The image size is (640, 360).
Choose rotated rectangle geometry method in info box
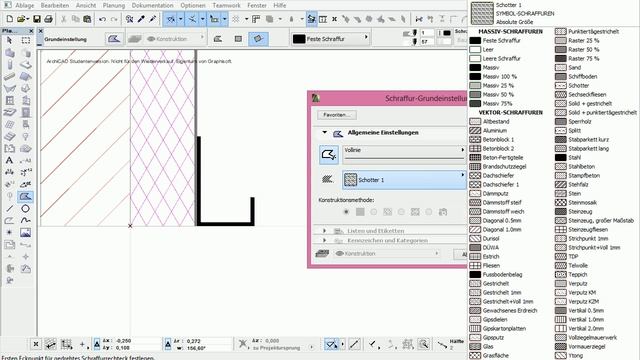point(258,39)
